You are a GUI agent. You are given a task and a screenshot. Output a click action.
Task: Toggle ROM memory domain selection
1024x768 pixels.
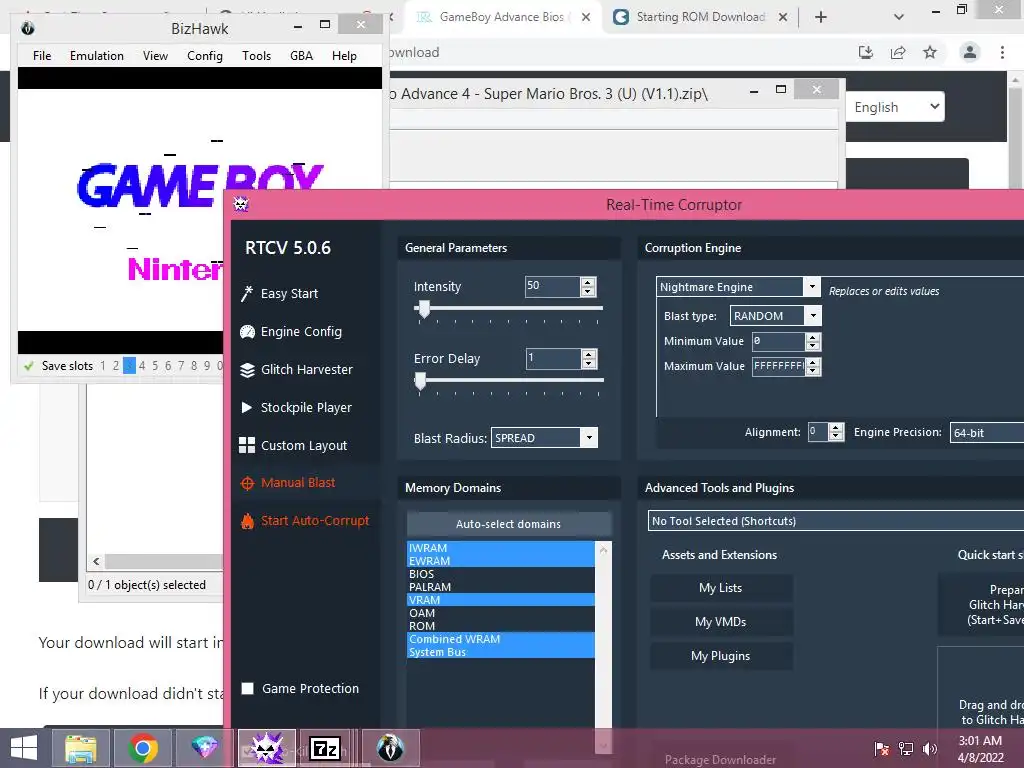[500, 626]
